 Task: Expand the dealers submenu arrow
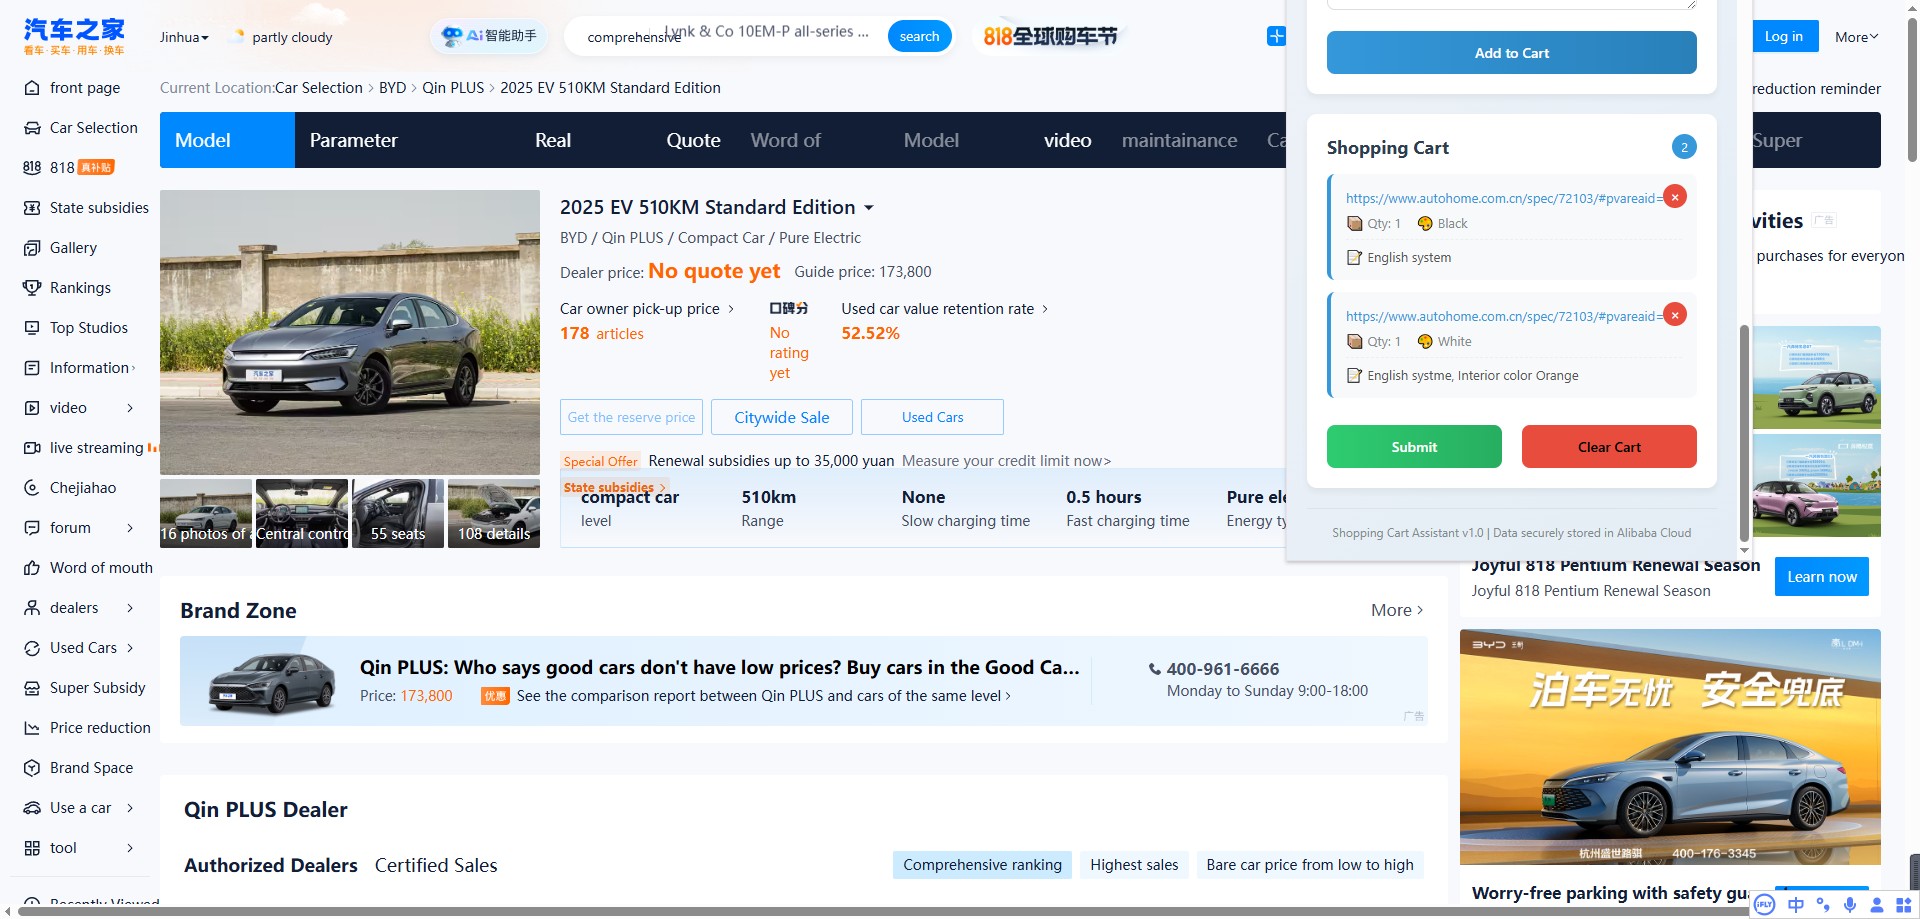coord(130,608)
